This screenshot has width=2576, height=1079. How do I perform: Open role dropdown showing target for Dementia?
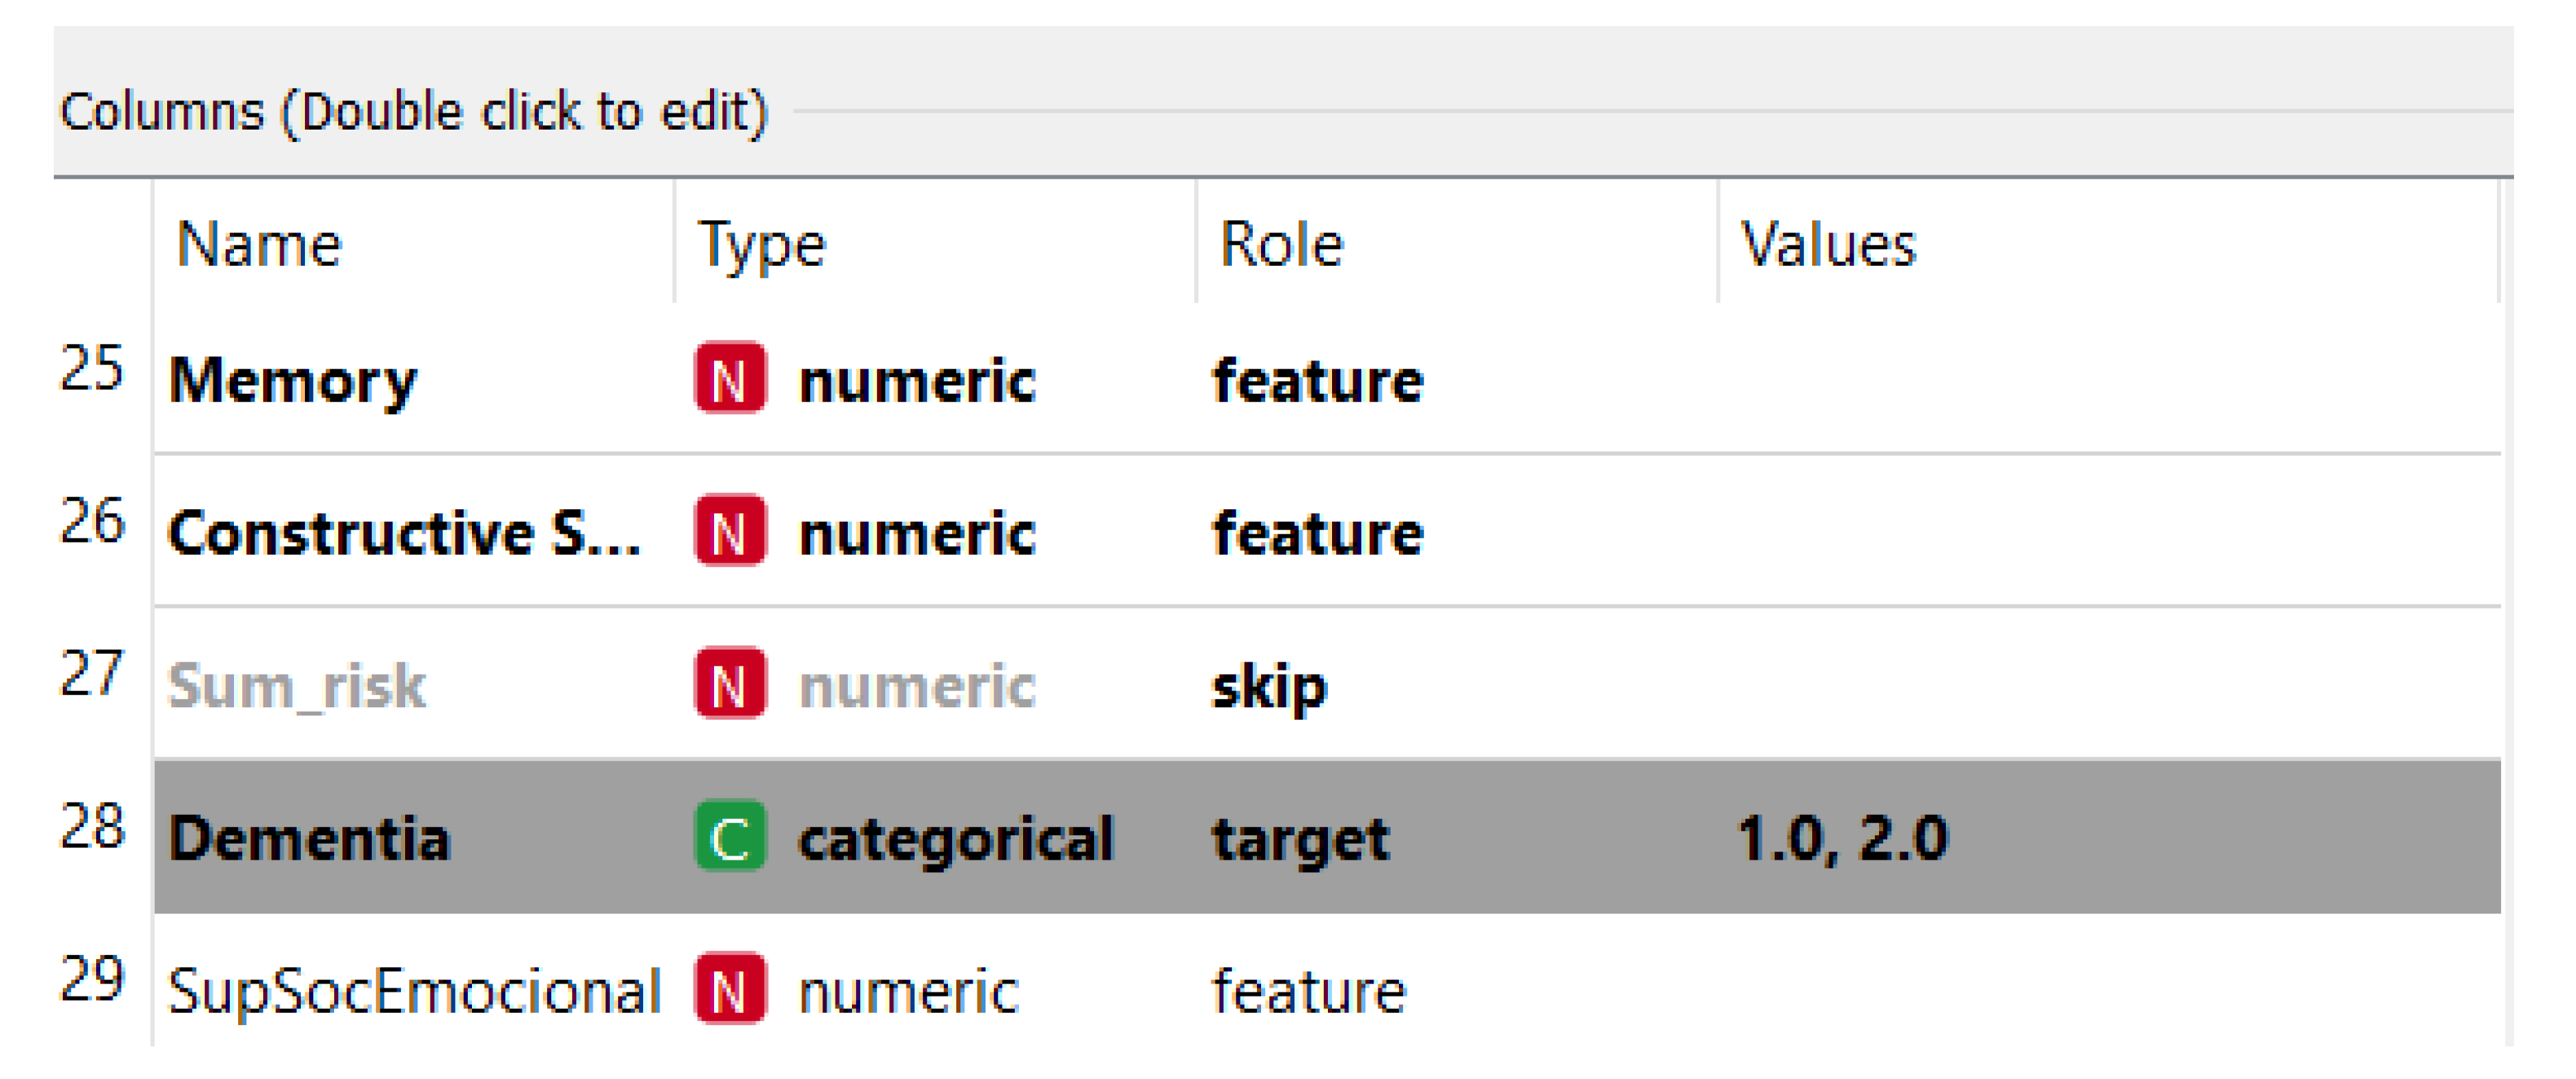point(1300,838)
